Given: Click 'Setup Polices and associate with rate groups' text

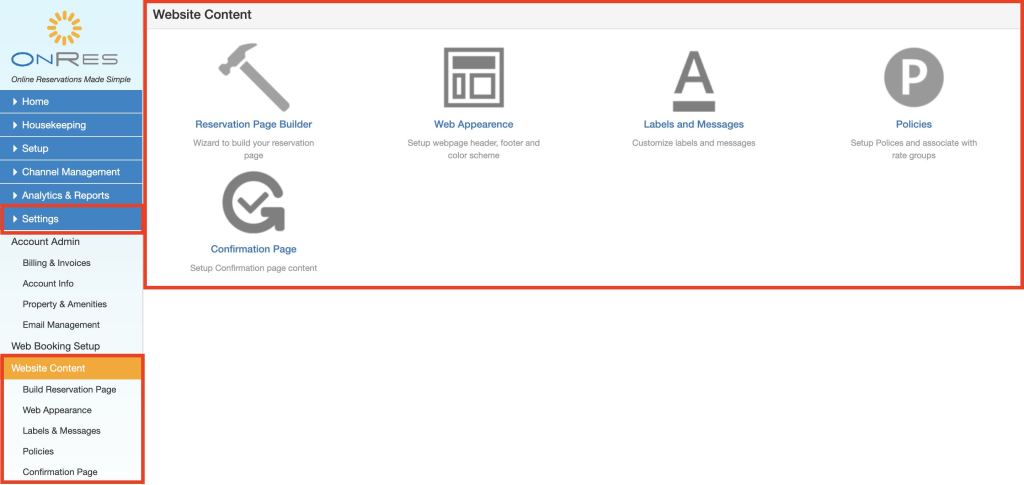Looking at the screenshot, I should click(x=914, y=149).
